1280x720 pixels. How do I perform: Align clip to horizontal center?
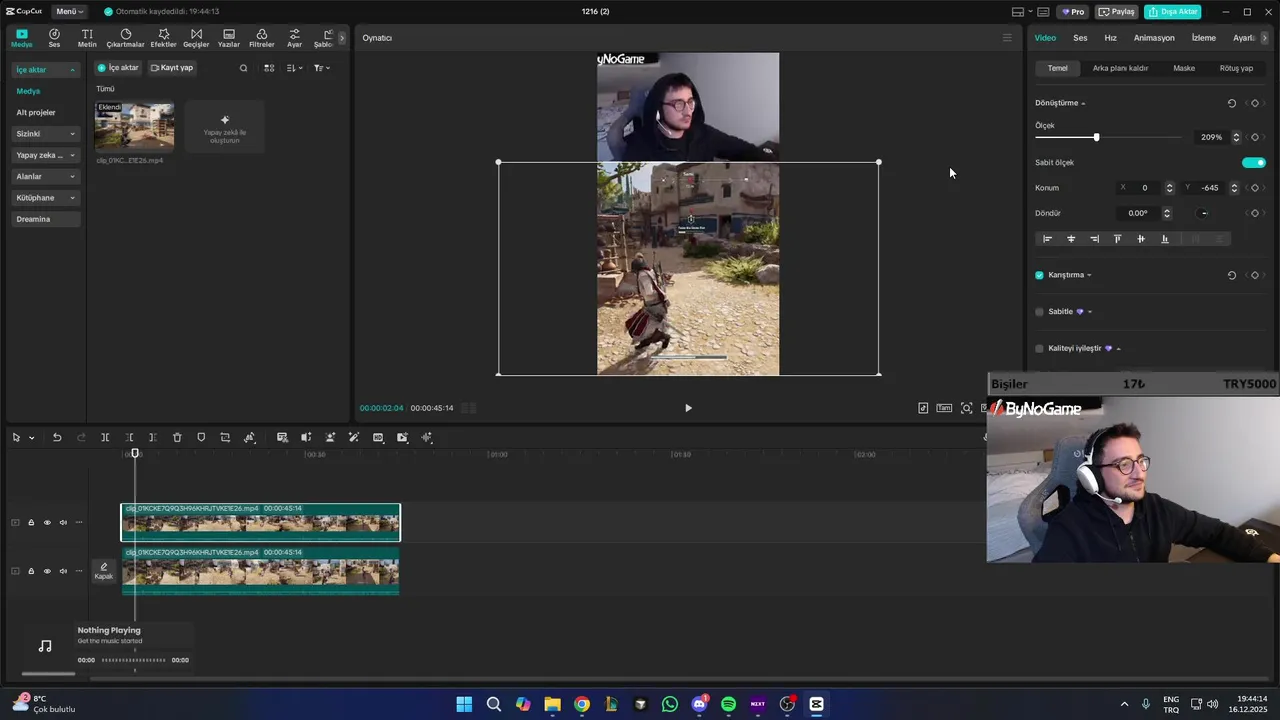[1071, 239]
